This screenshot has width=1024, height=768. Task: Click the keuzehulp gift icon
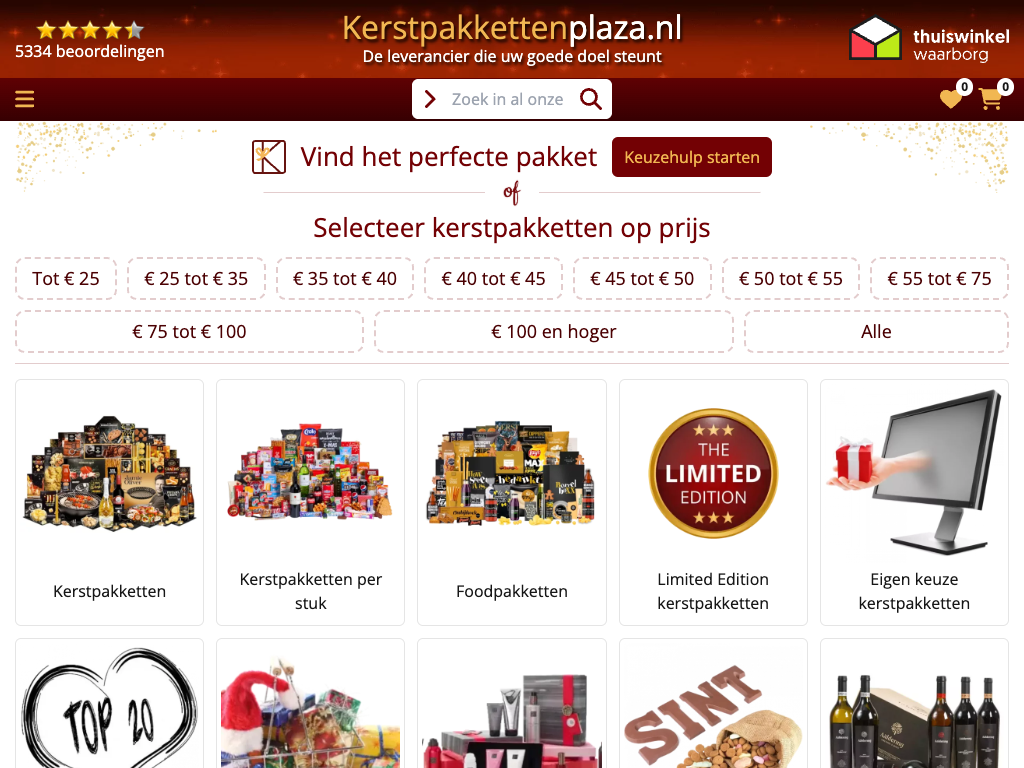[269, 157]
